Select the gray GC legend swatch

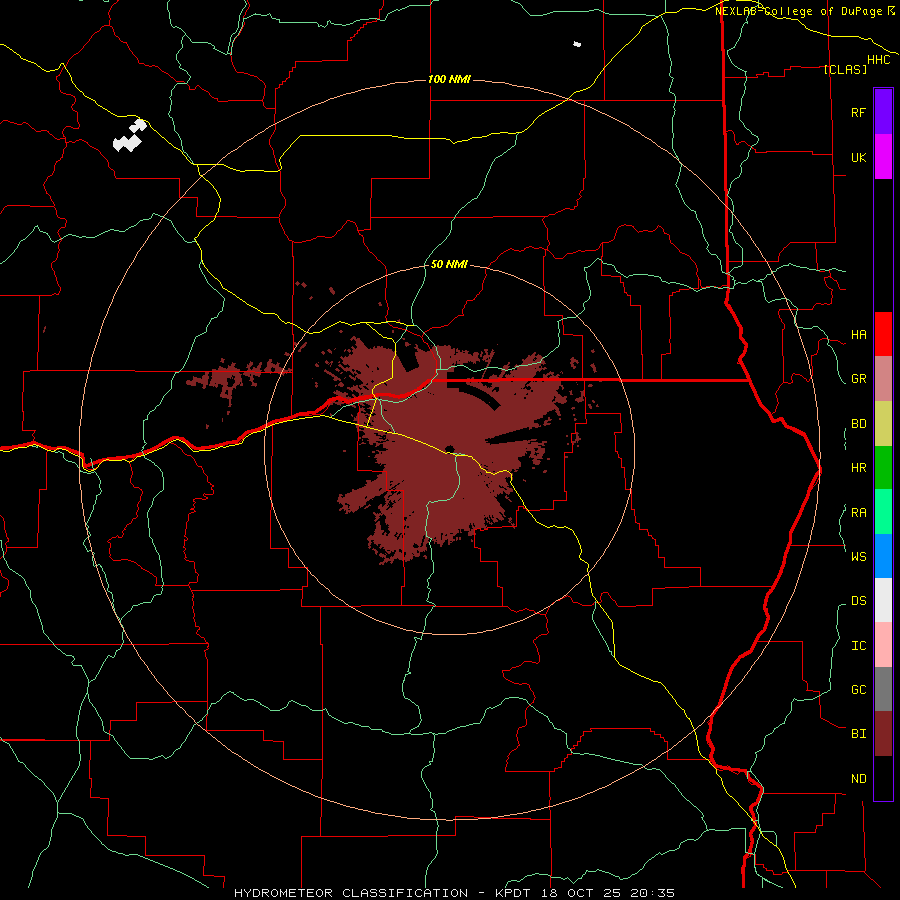pos(883,689)
